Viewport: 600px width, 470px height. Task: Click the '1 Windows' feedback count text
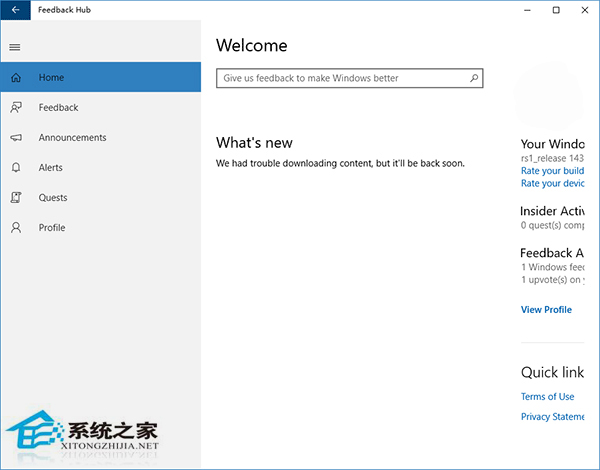[553, 267]
